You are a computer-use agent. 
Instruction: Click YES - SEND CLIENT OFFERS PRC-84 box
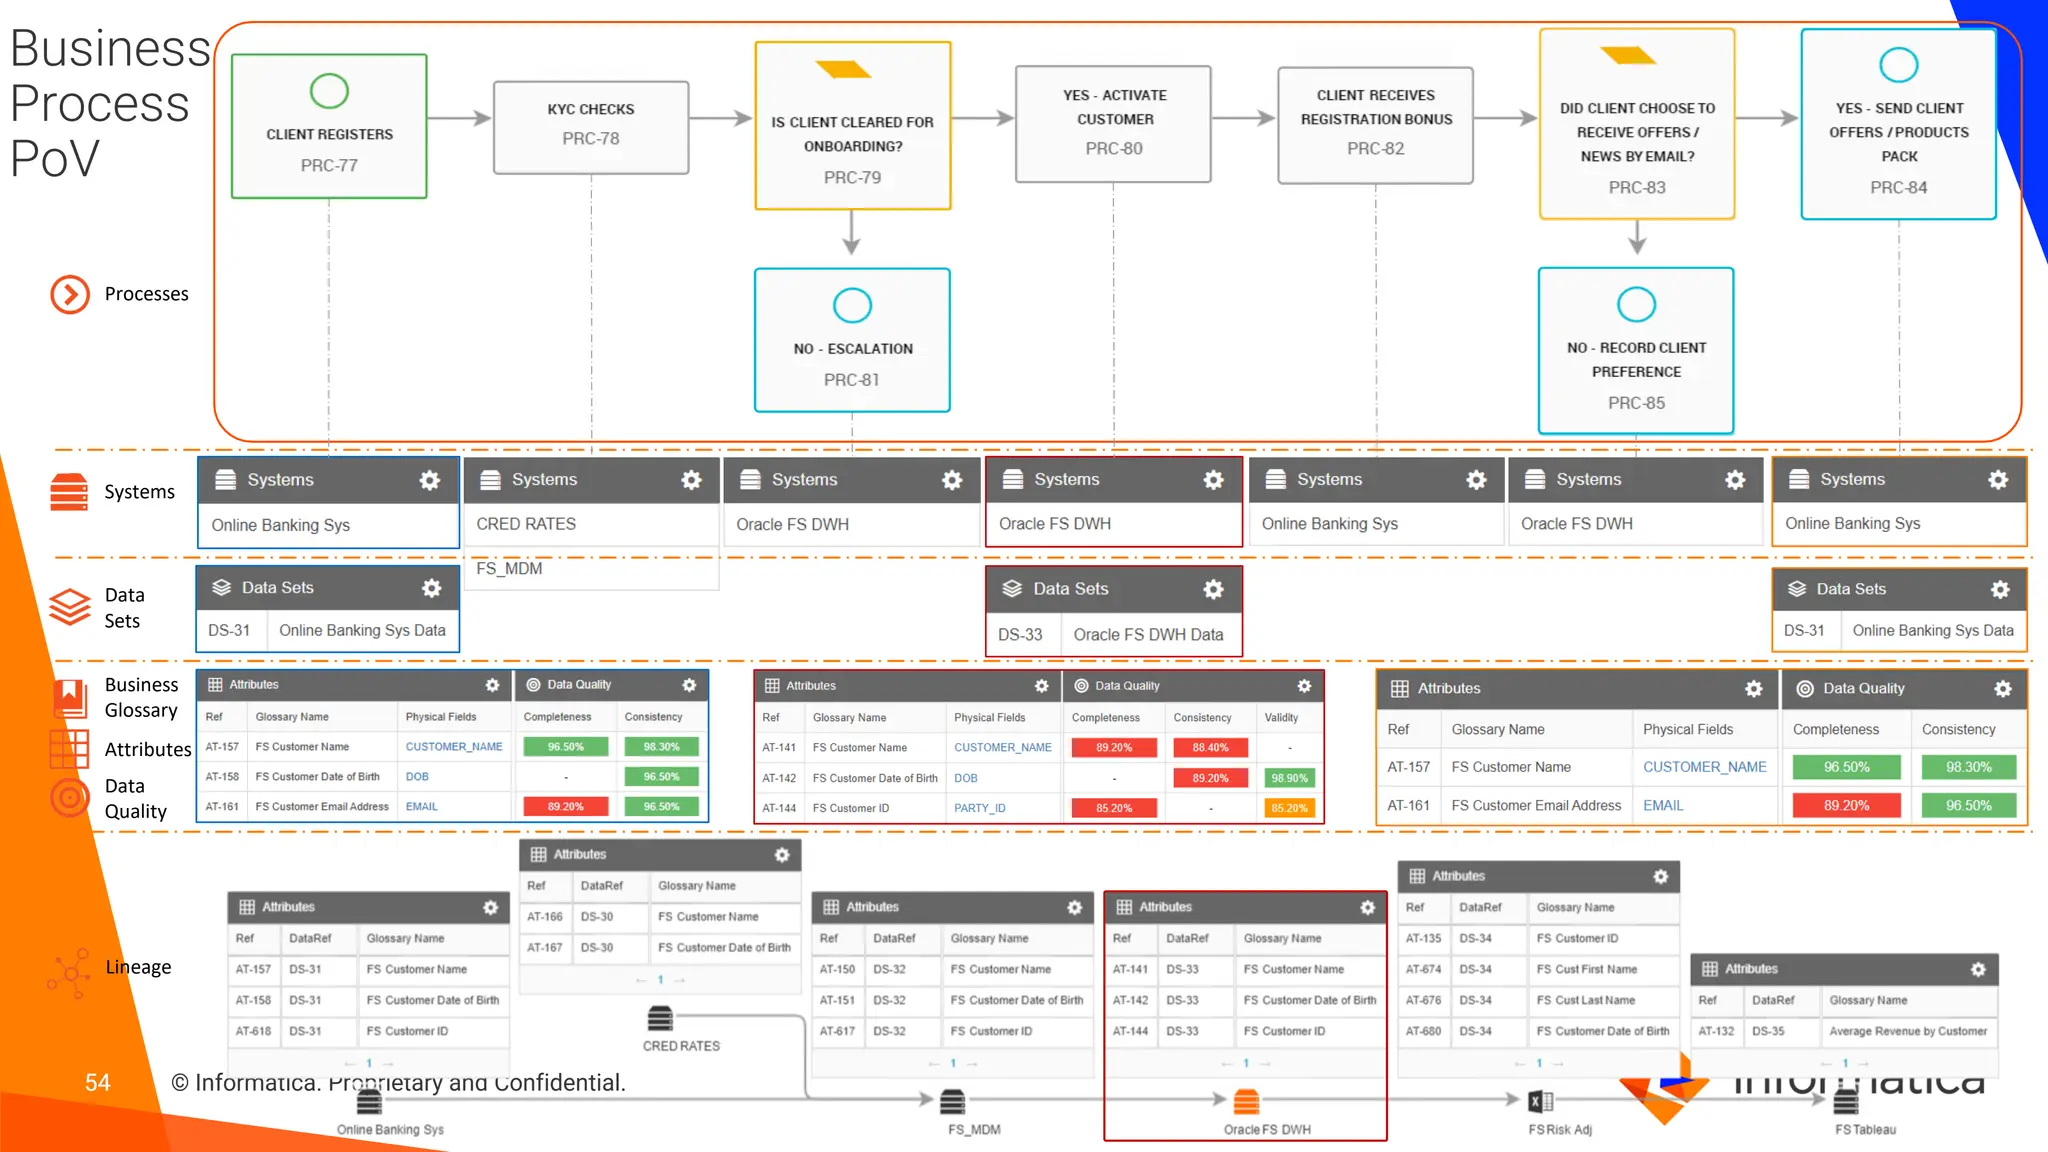click(x=1898, y=124)
